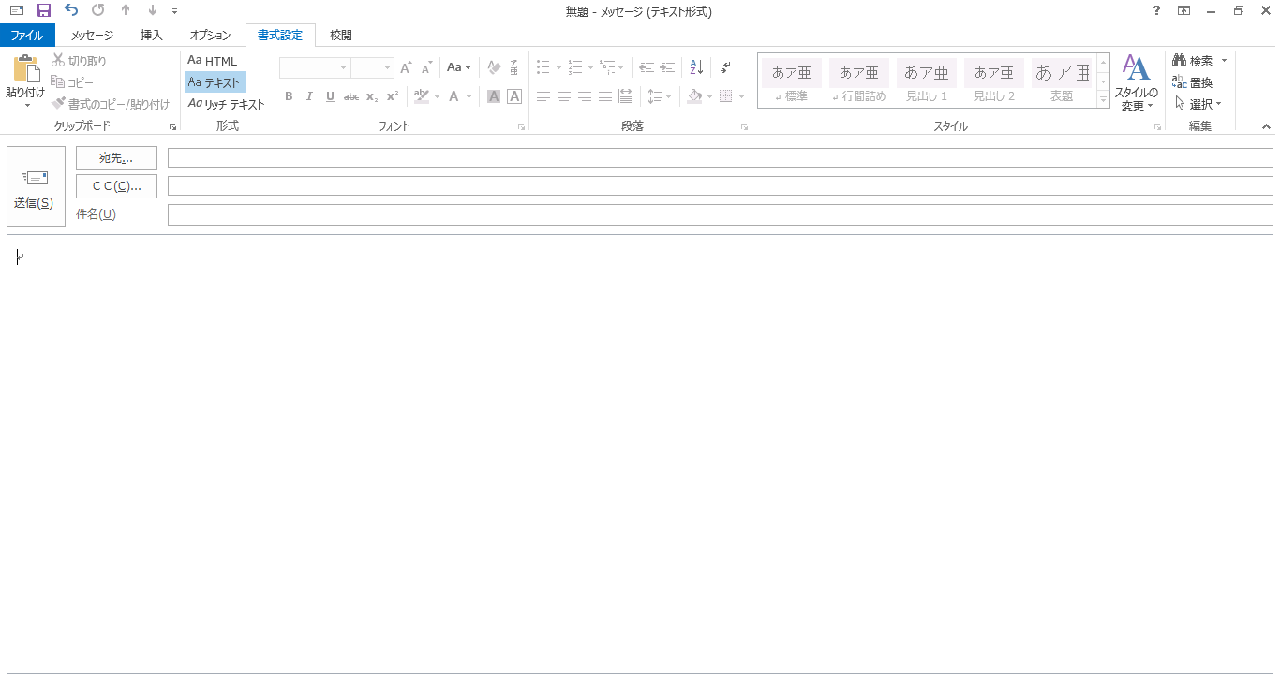Screen dimensions: 1275x679
Task: Click the sort A-Z icon
Action: [x=697, y=68]
